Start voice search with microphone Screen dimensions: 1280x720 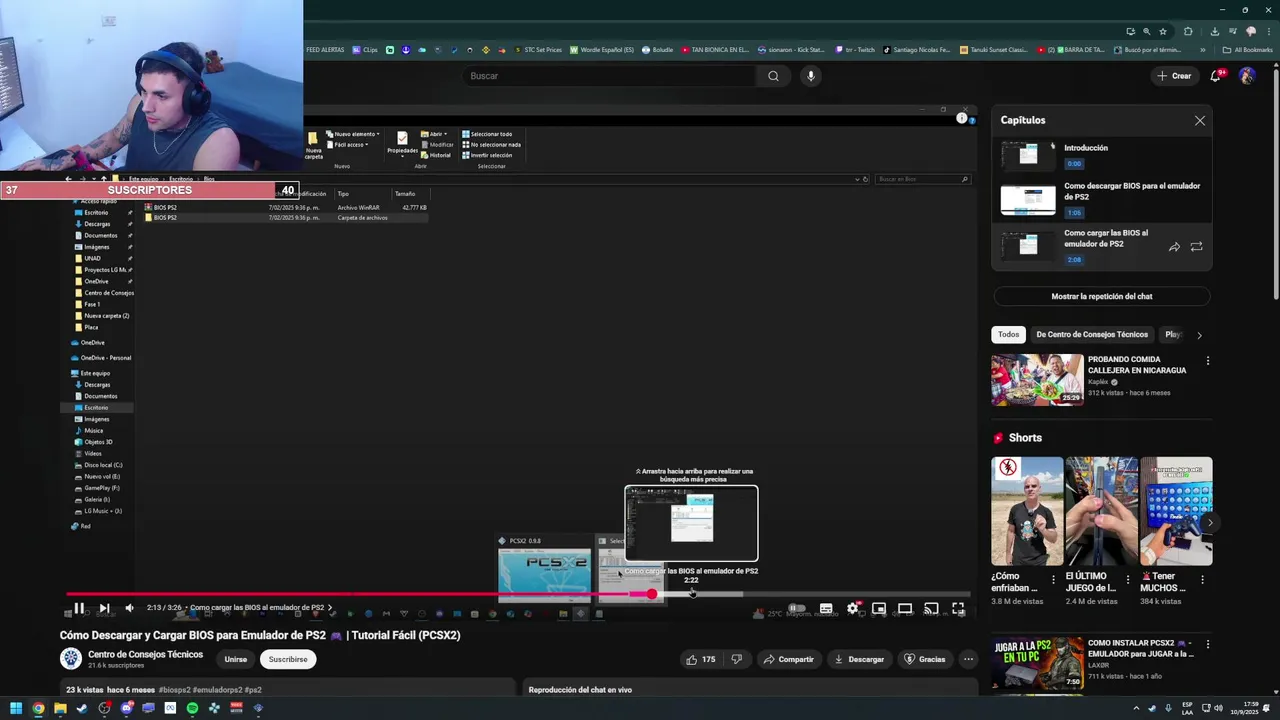coord(811,76)
